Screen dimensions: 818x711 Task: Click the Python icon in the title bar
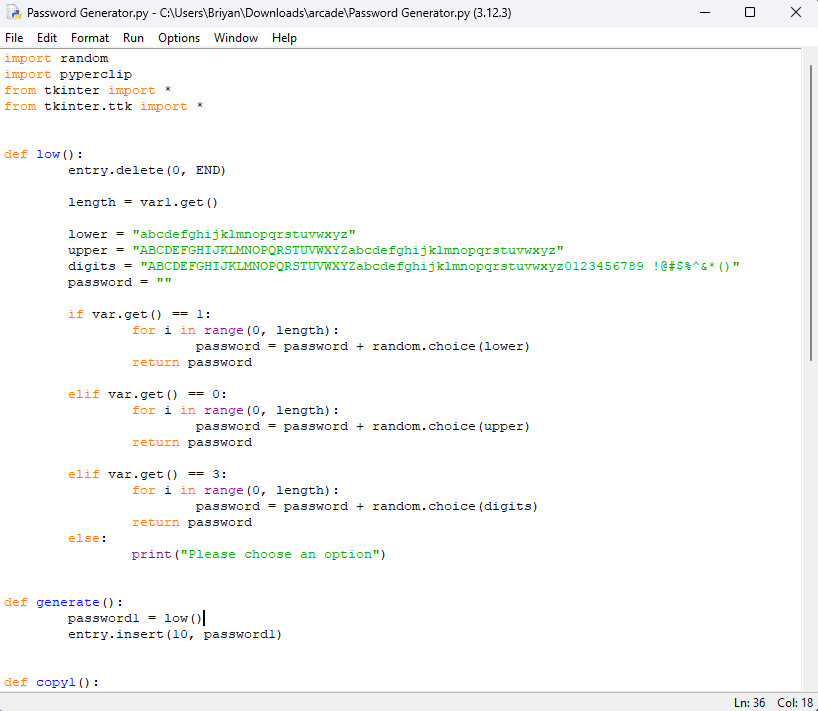[x=13, y=13]
